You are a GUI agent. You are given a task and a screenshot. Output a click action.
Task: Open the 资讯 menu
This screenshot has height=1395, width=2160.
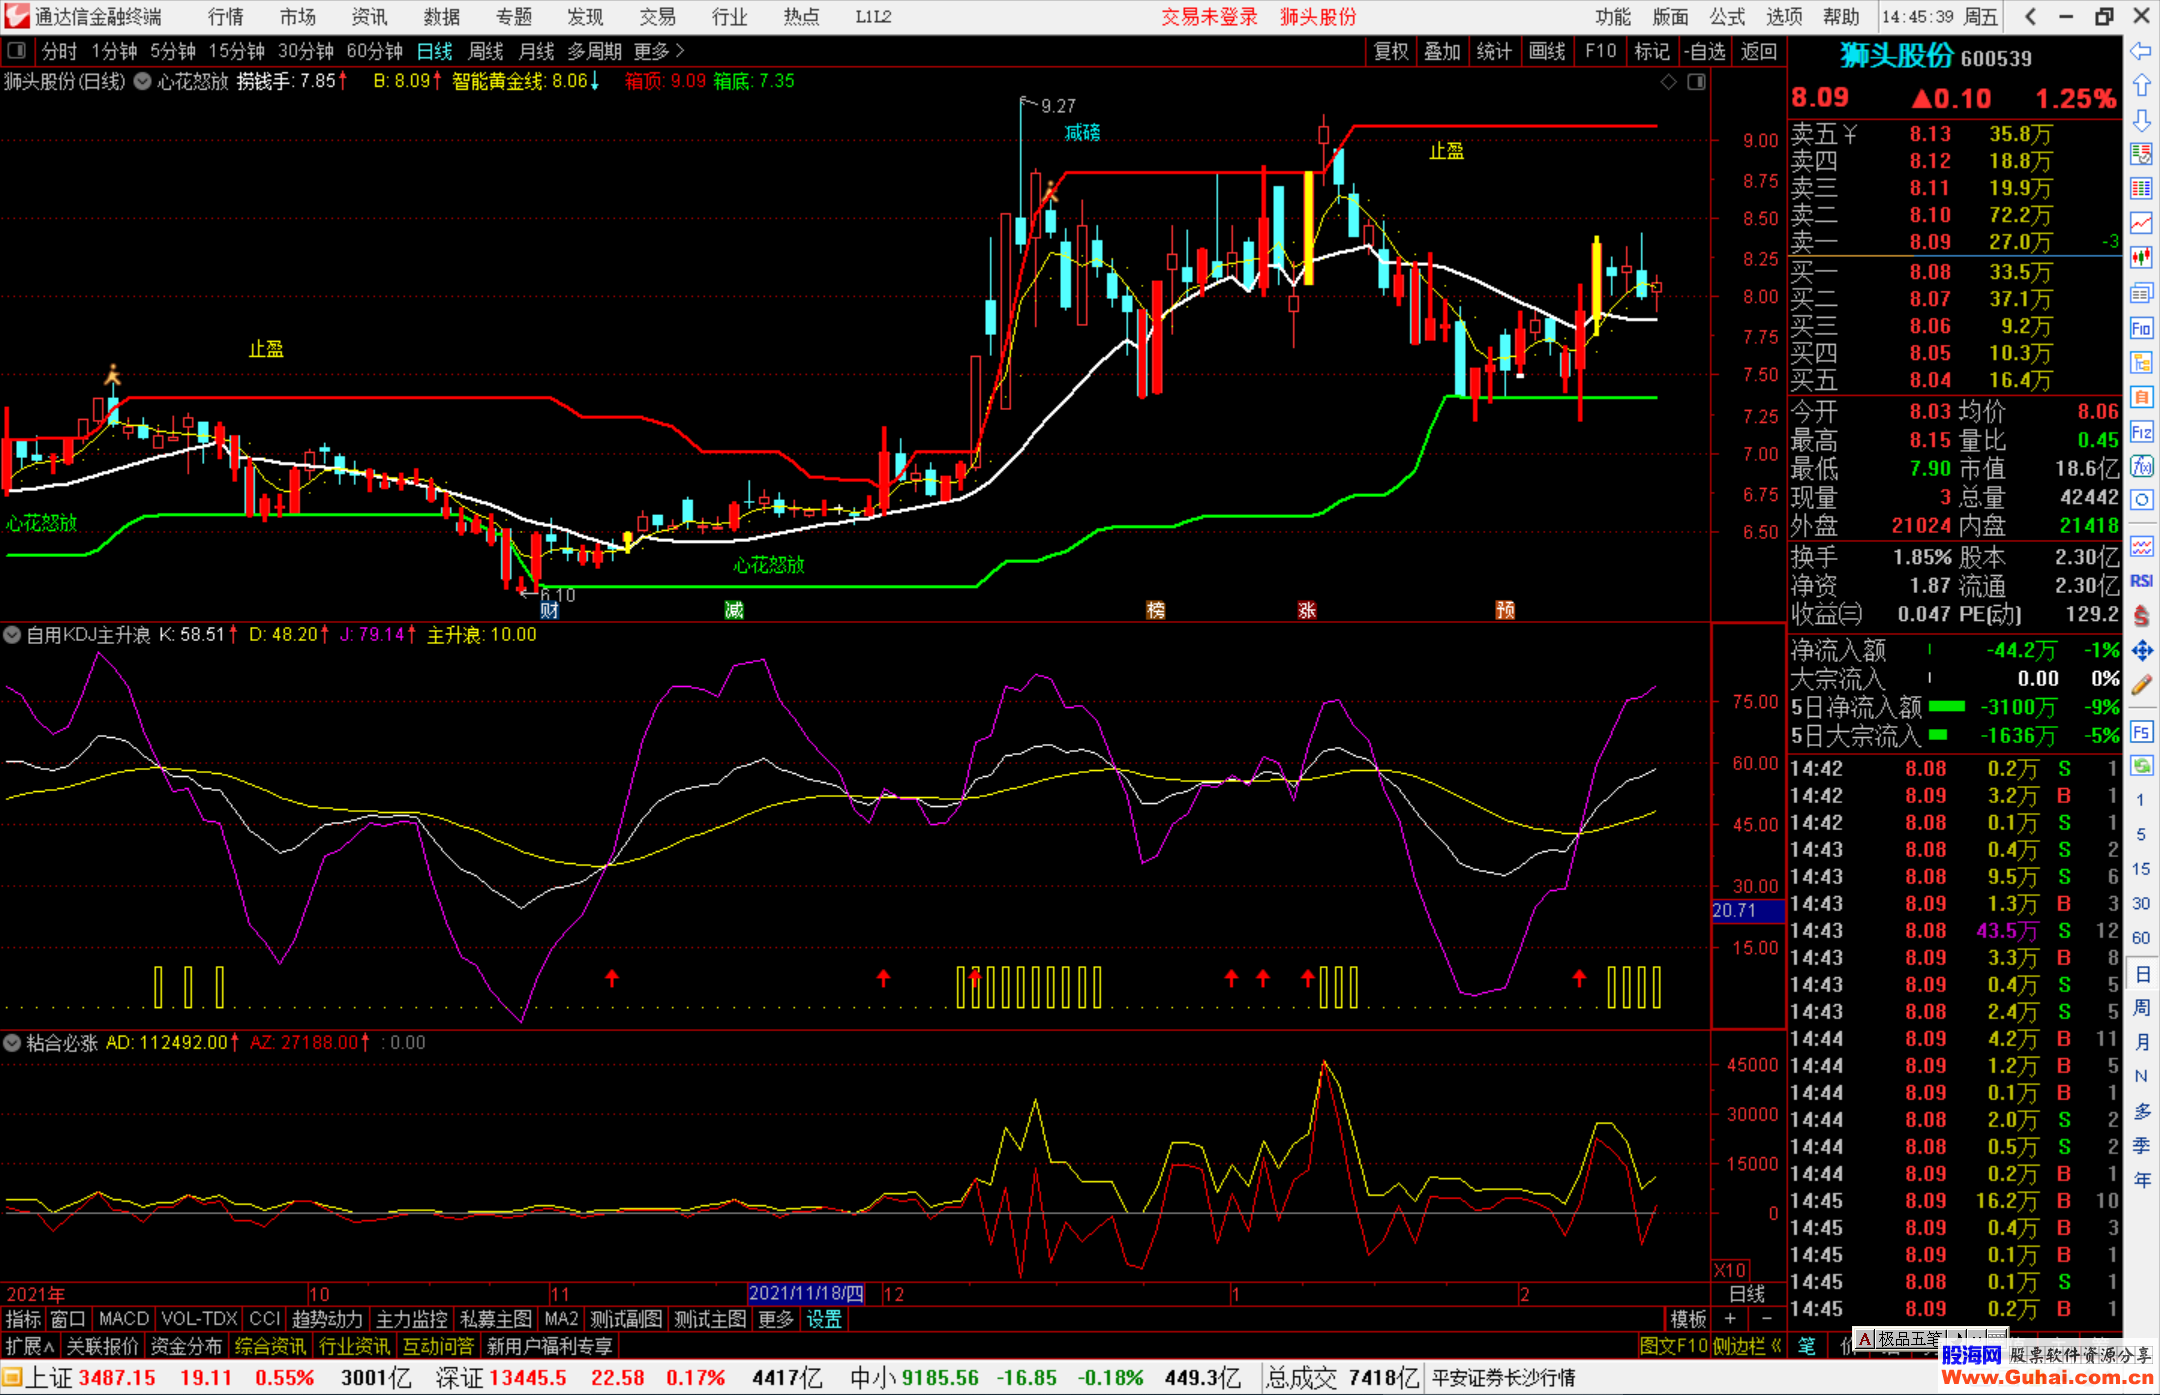coord(369,16)
